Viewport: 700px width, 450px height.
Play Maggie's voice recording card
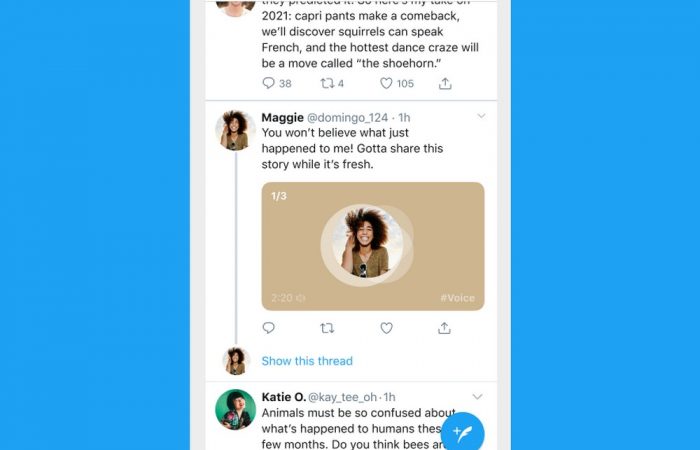tap(372, 246)
